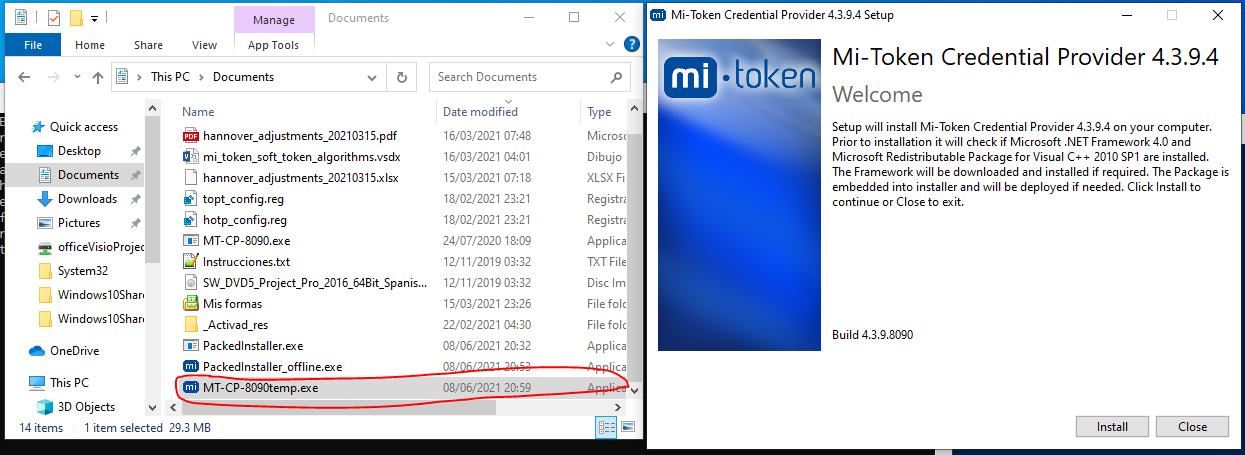
Task: Open the File menu in Explorer
Action: (33, 45)
